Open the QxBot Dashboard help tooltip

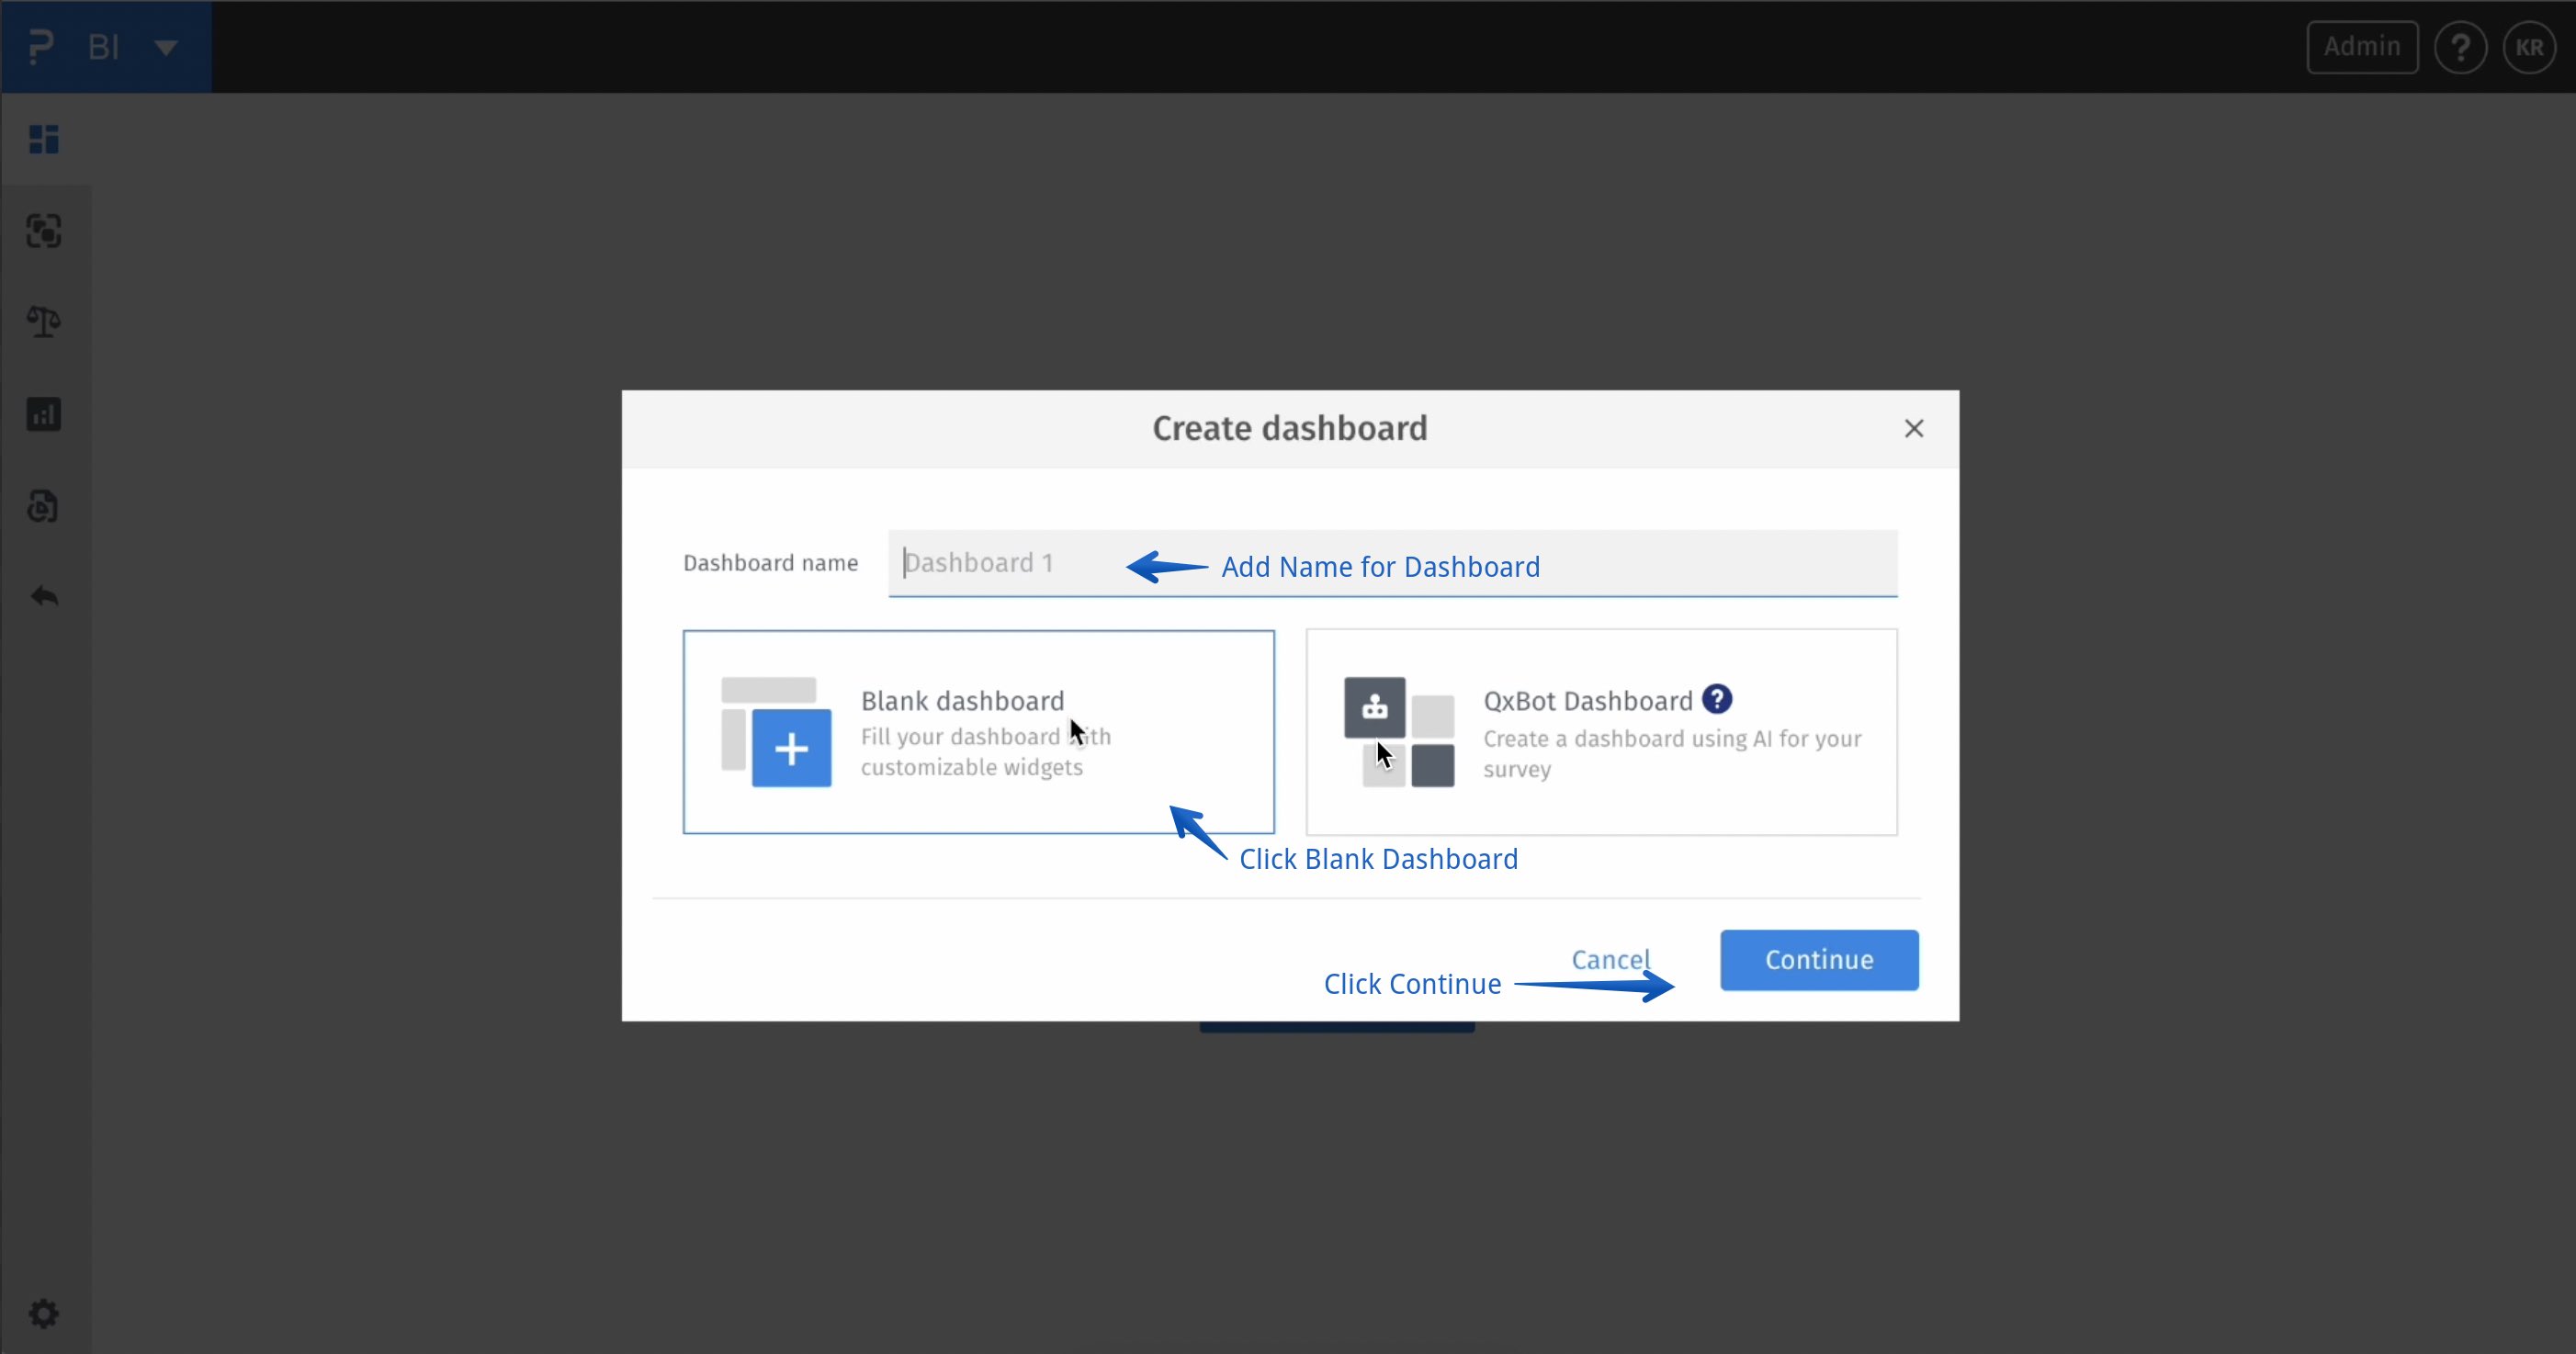coord(1717,699)
